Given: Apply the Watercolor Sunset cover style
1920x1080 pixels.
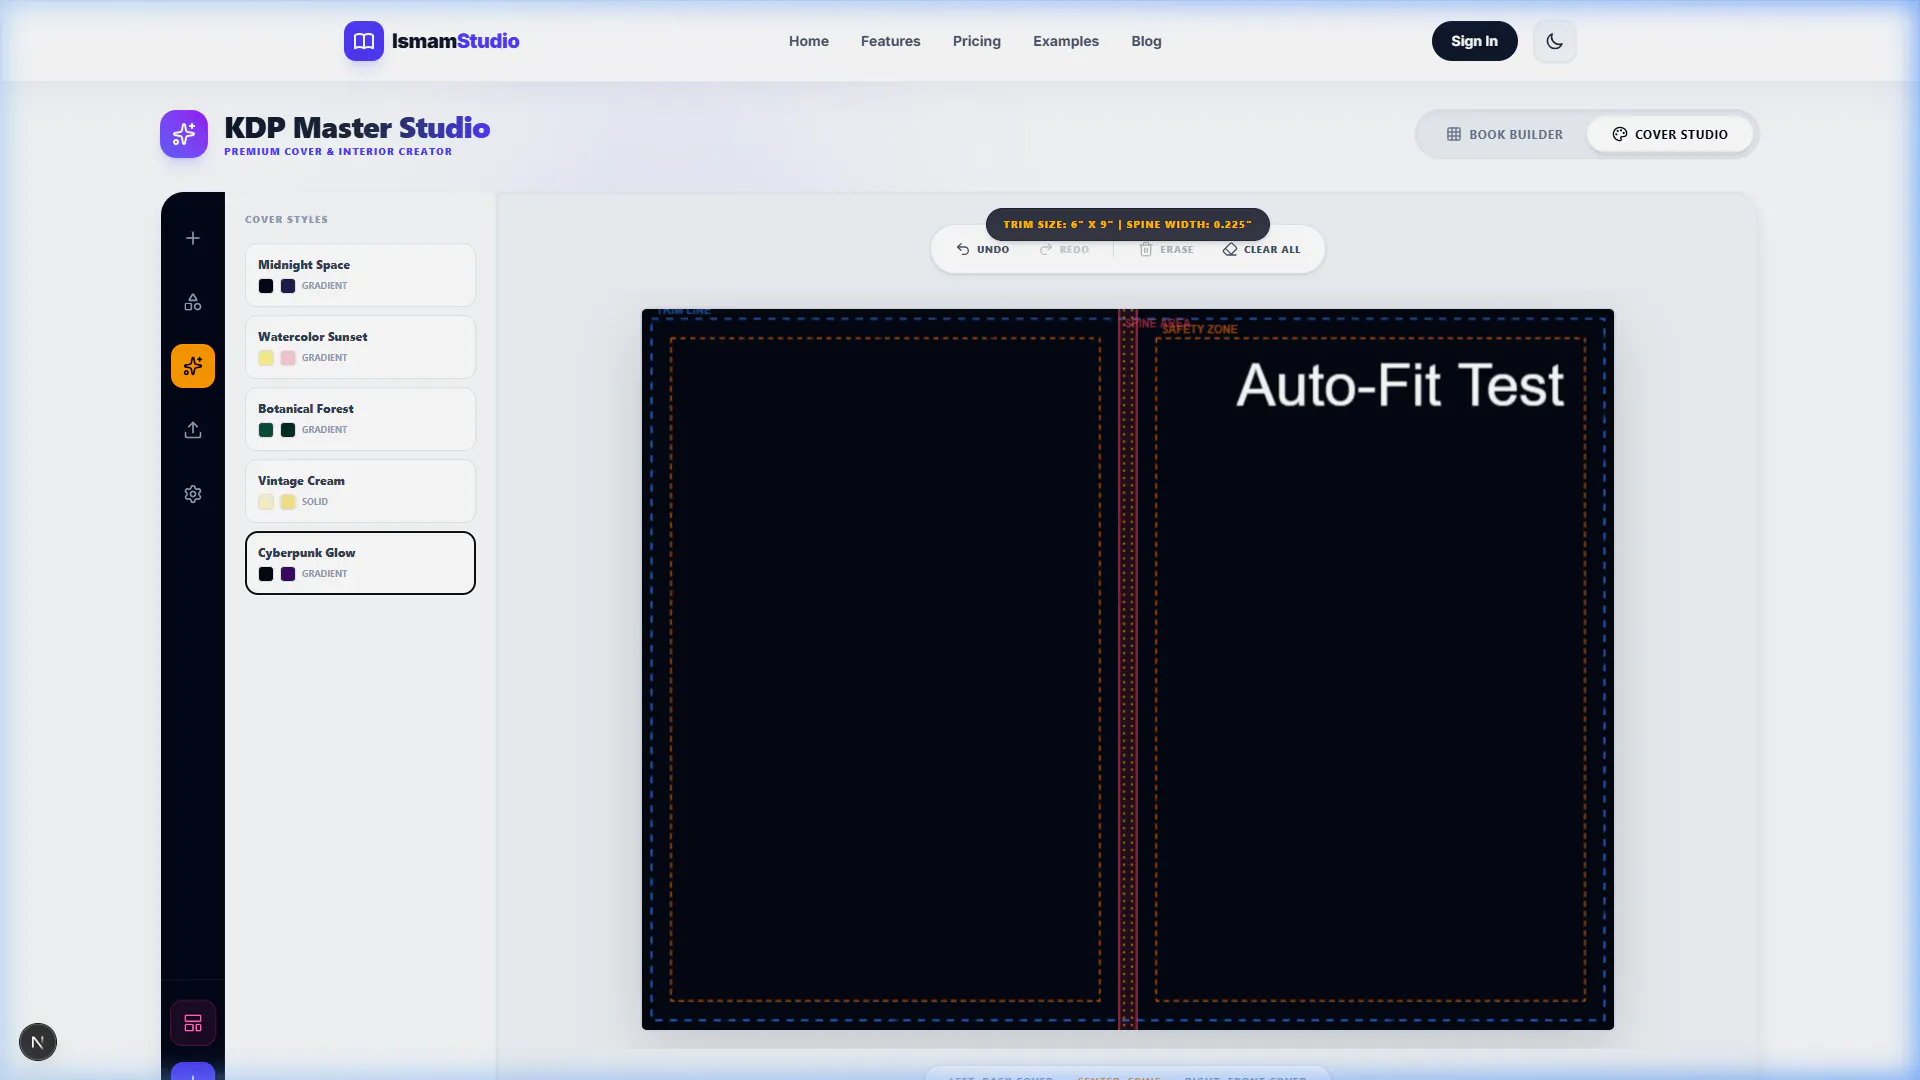Looking at the screenshot, I should point(360,347).
